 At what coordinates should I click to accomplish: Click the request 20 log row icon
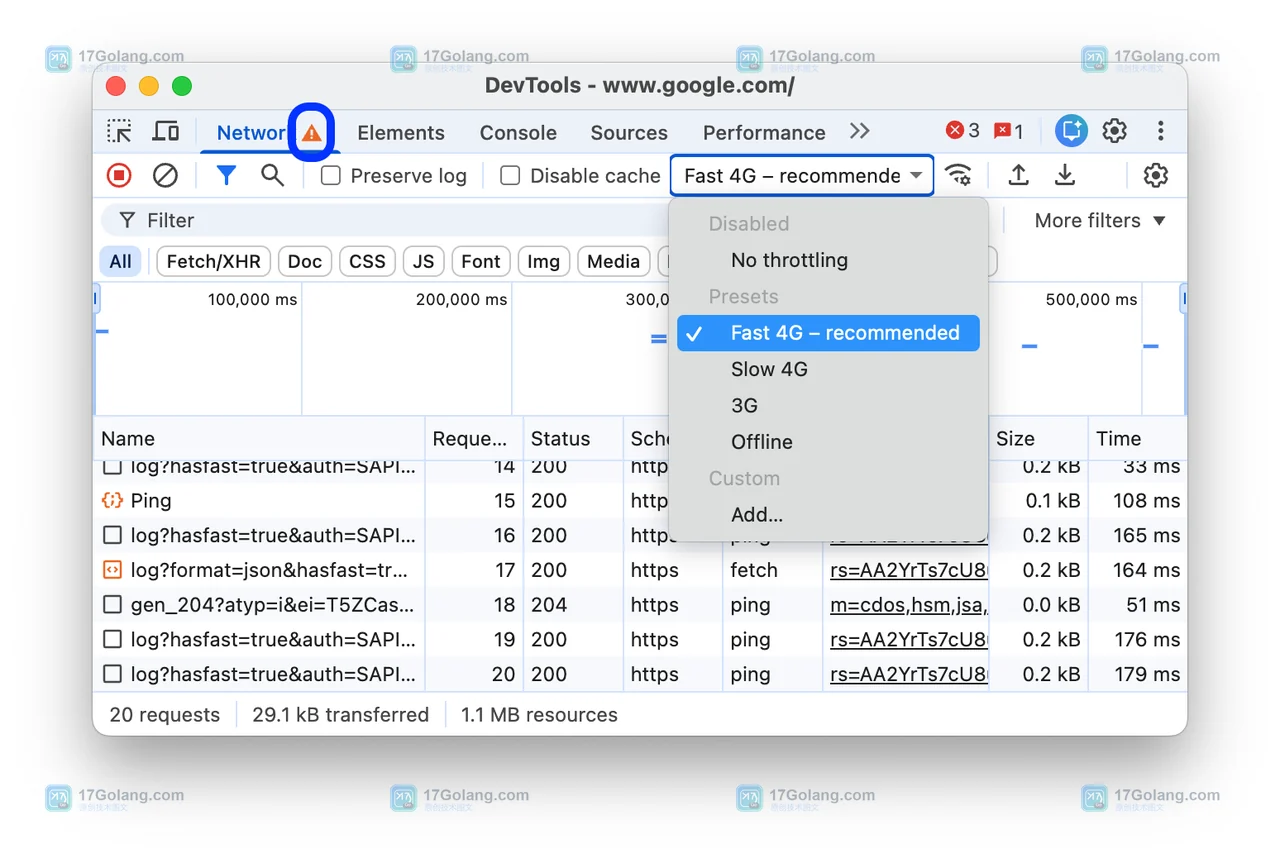tap(113, 674)
